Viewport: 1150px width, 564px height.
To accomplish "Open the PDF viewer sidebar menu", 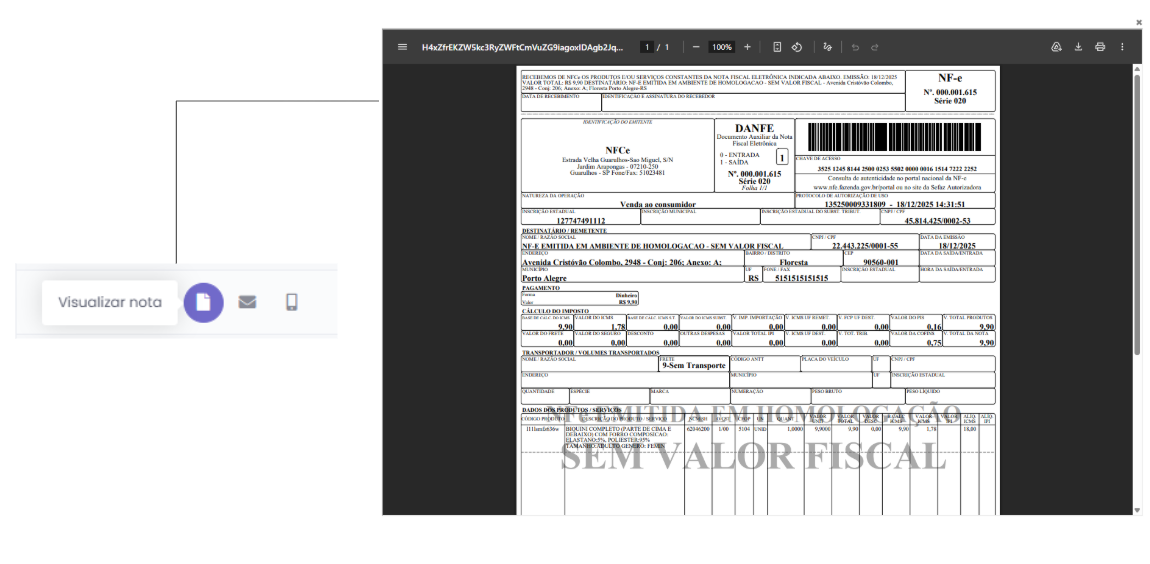I will point(402,47).
